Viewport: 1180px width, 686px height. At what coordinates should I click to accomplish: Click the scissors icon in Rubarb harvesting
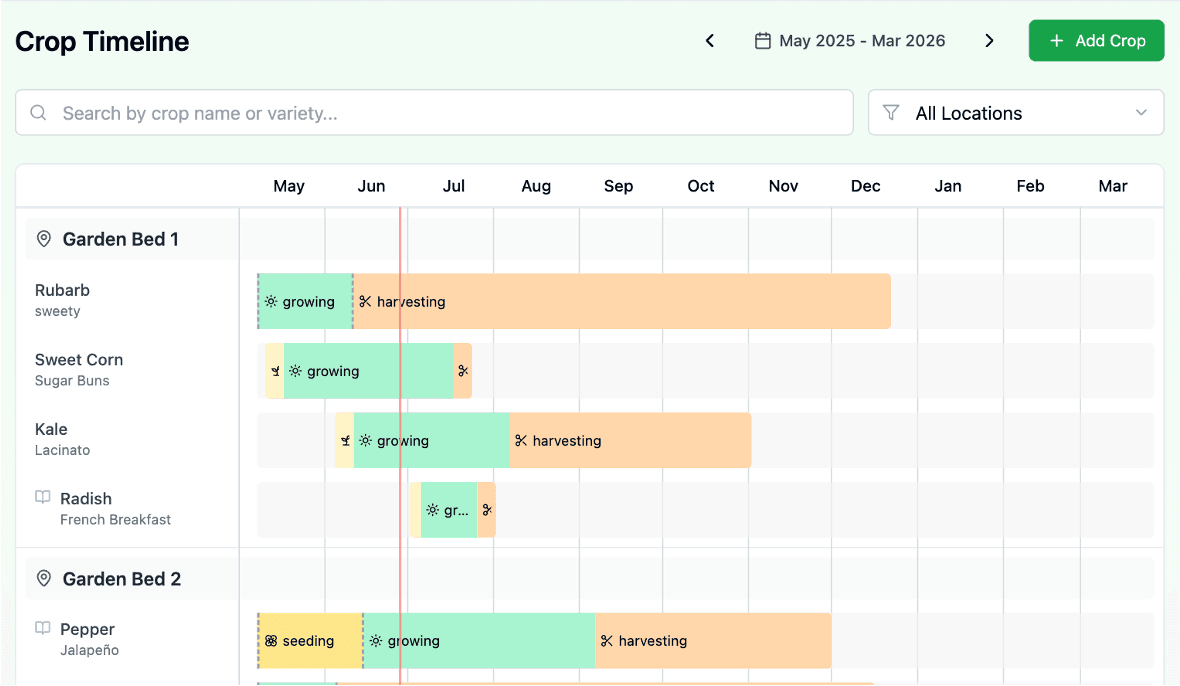pyautogui.click(x=365, y=302)
